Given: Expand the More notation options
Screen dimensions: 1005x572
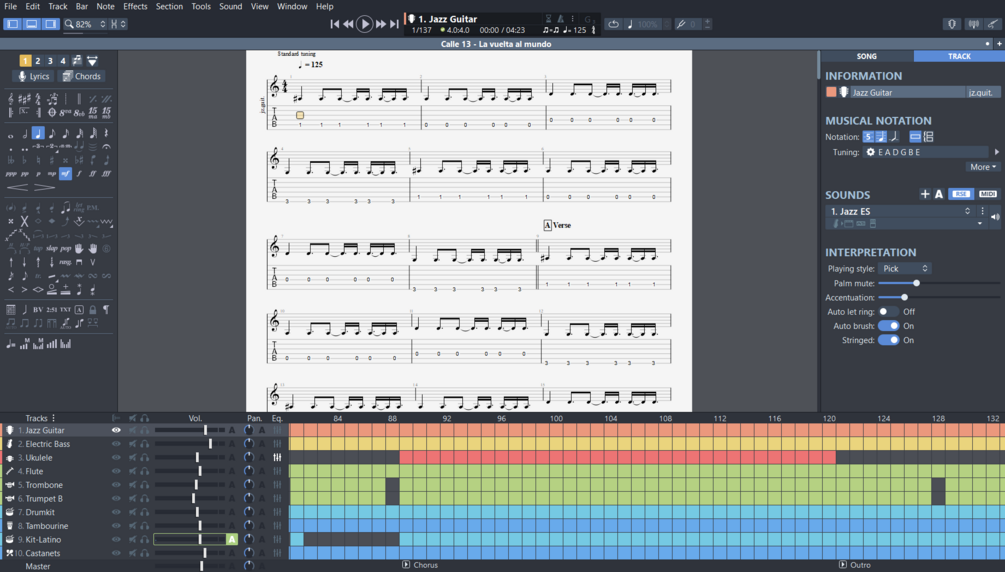Looking at the screenshot, I should (x=983, y=167).
